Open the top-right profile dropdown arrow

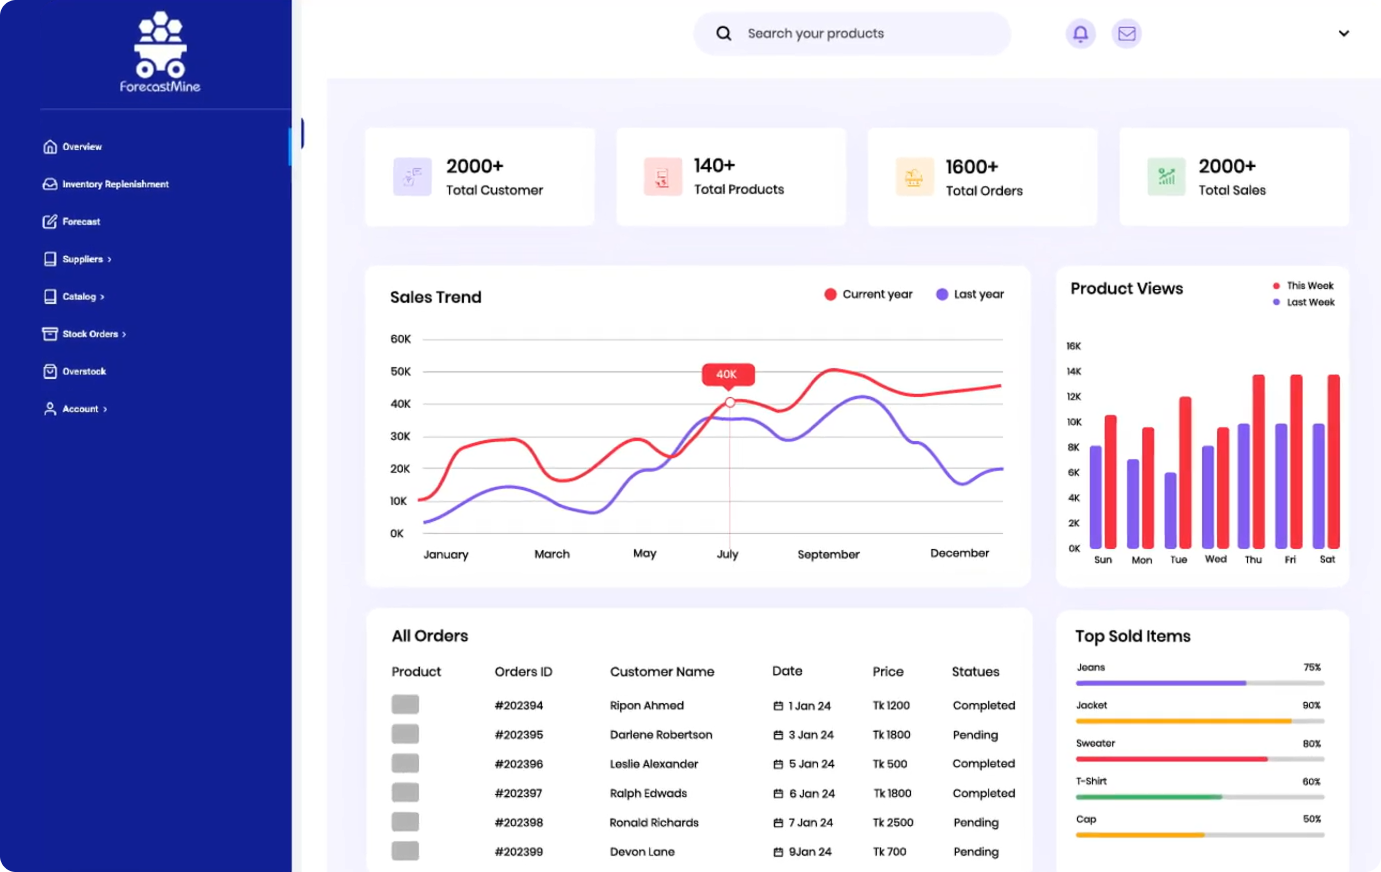tap(1343, 34)
